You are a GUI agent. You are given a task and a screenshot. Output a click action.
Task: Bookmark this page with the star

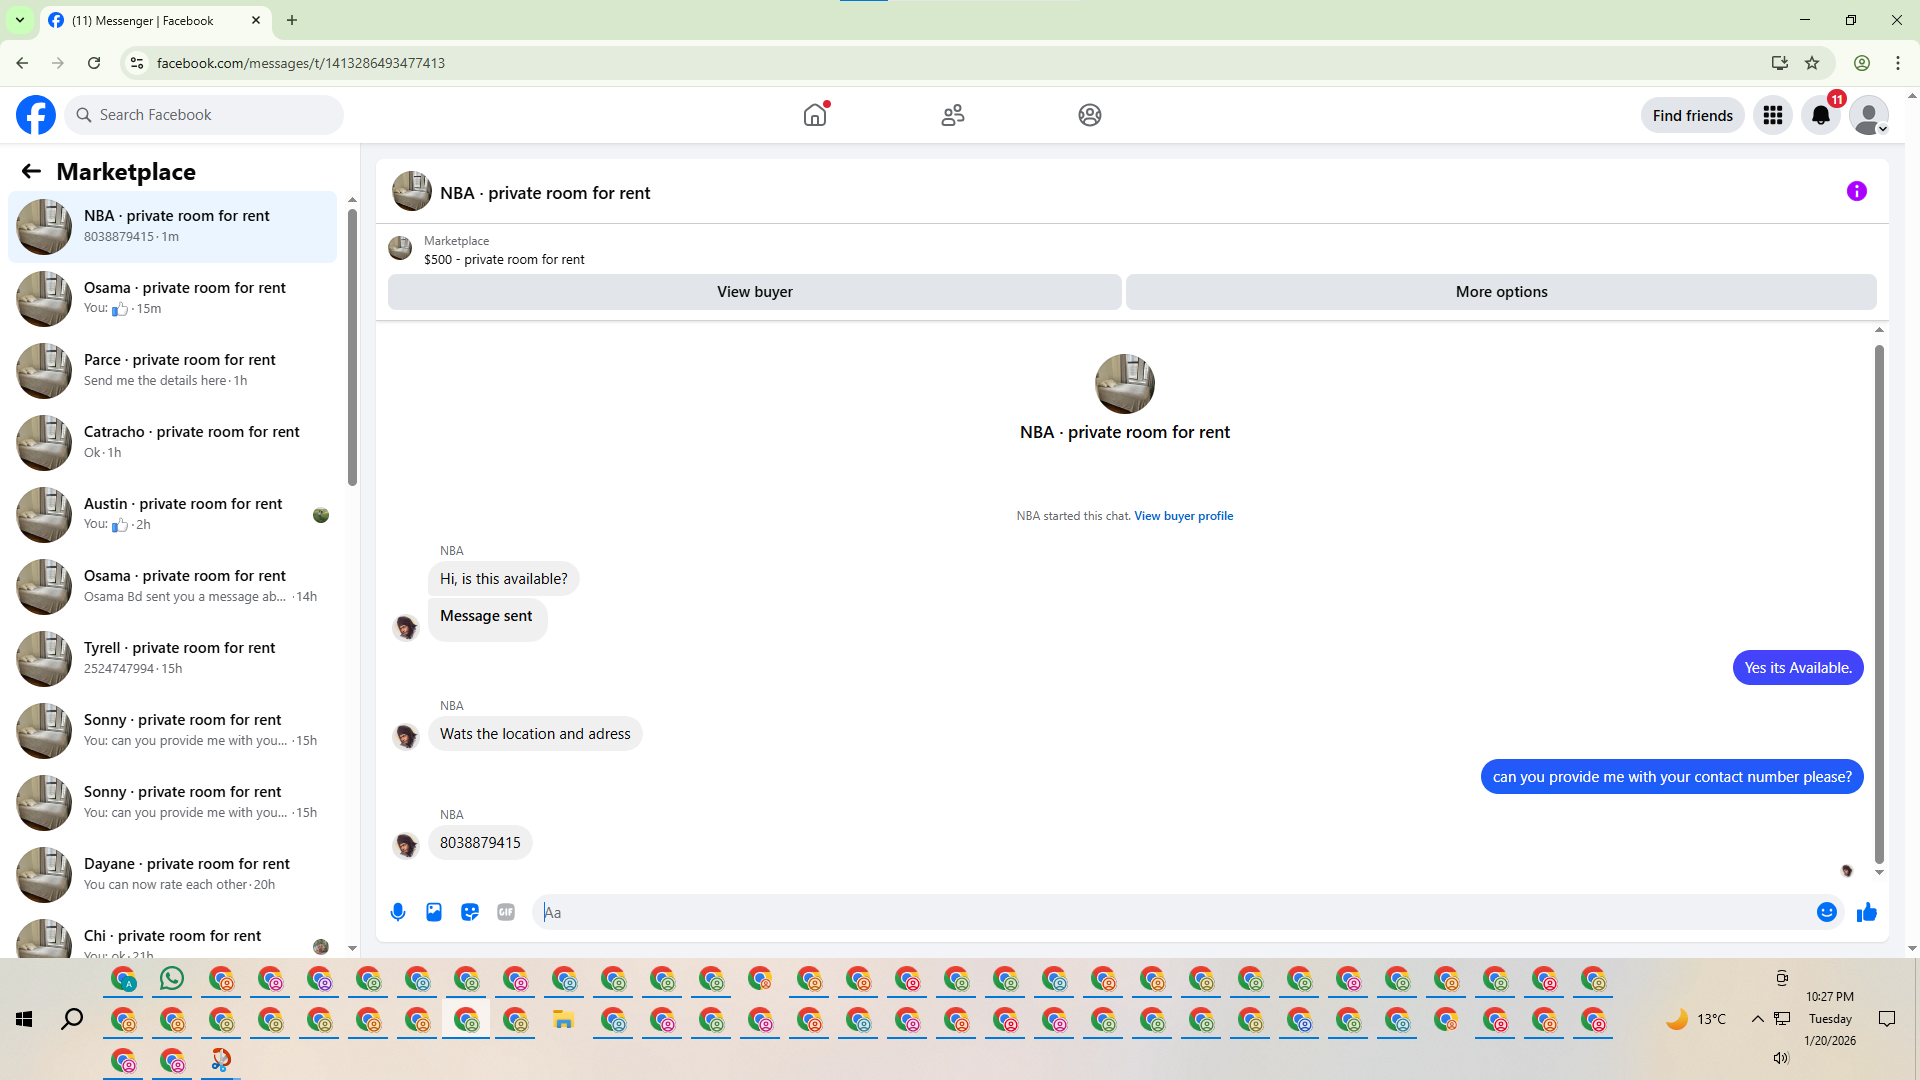(1812, 63)
